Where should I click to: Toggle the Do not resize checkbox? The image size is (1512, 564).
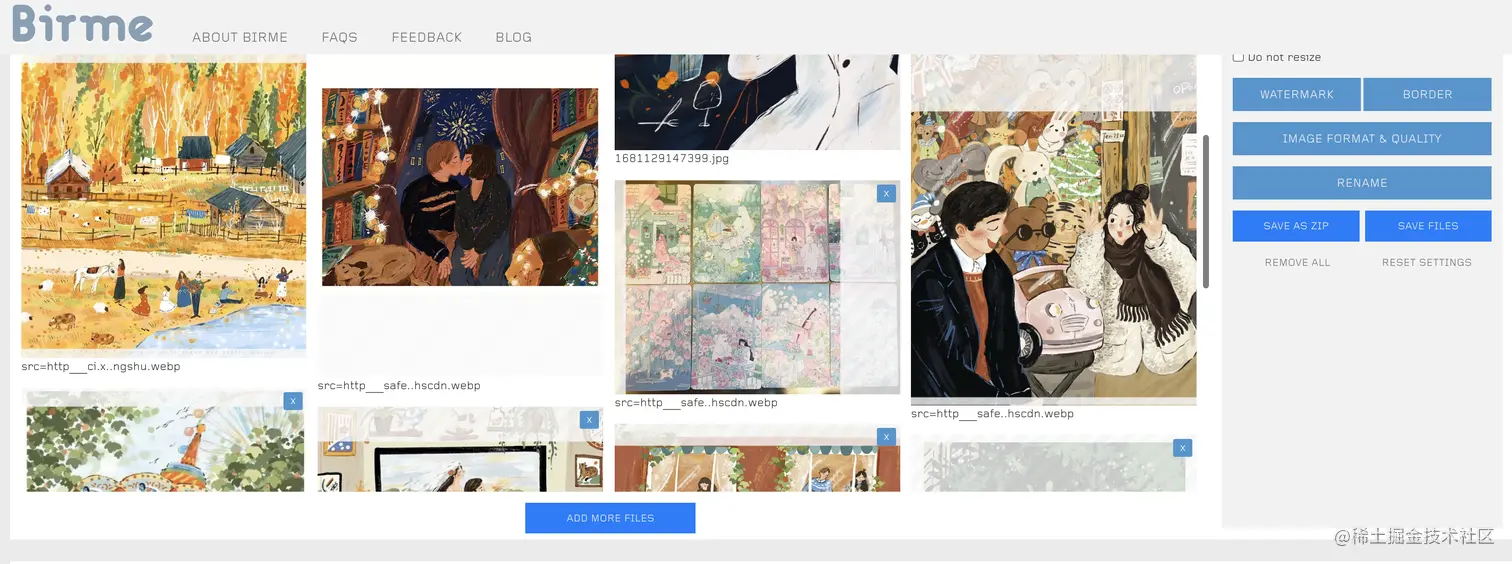point(1238,57)
